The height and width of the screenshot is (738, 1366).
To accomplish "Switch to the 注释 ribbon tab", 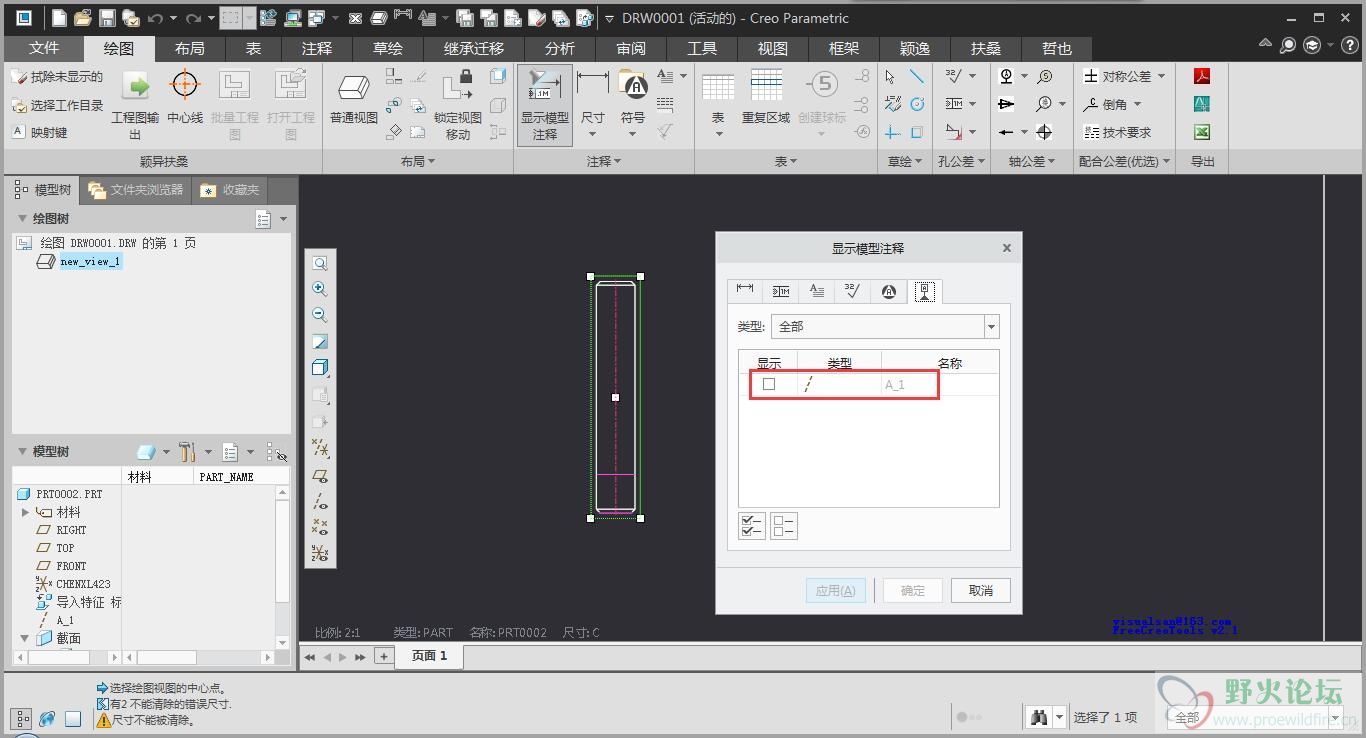I will pos(317,48).
